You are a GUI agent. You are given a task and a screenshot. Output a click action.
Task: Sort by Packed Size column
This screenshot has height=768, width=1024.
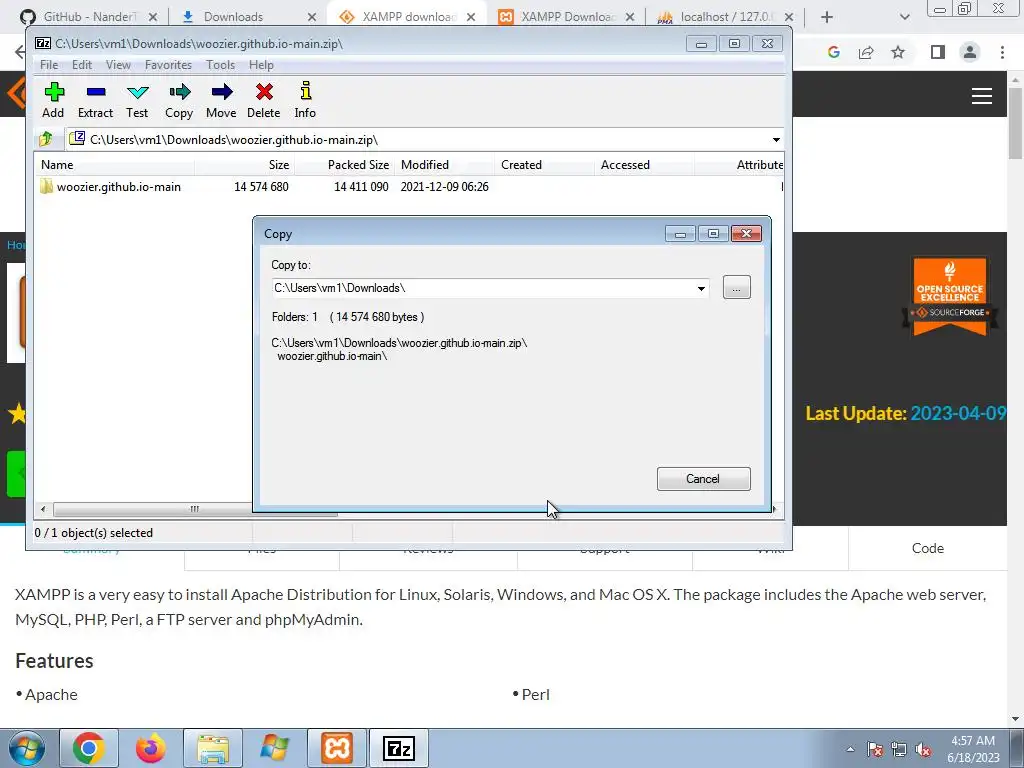(344, 165)
